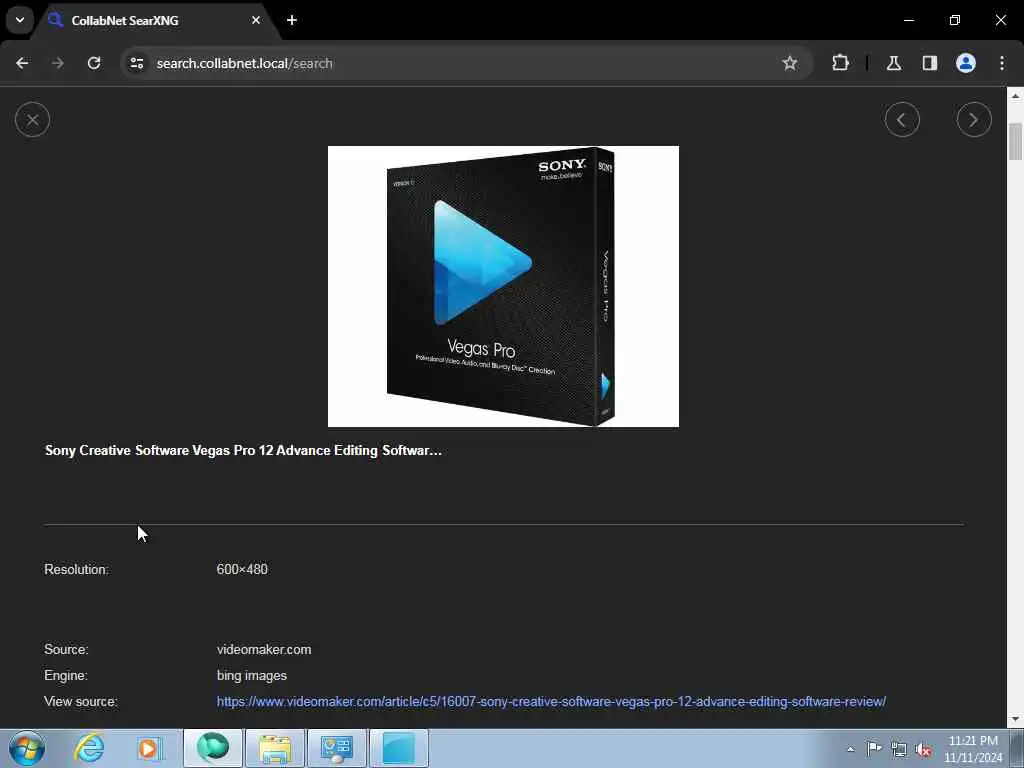Bookmark this page with the star
The image size is (1024, 768).
coord(790,63)
